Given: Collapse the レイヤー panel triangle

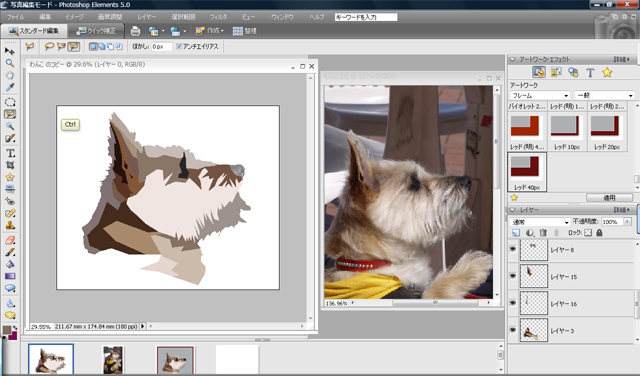Looking at the screenshot, I should pos(512,210).
